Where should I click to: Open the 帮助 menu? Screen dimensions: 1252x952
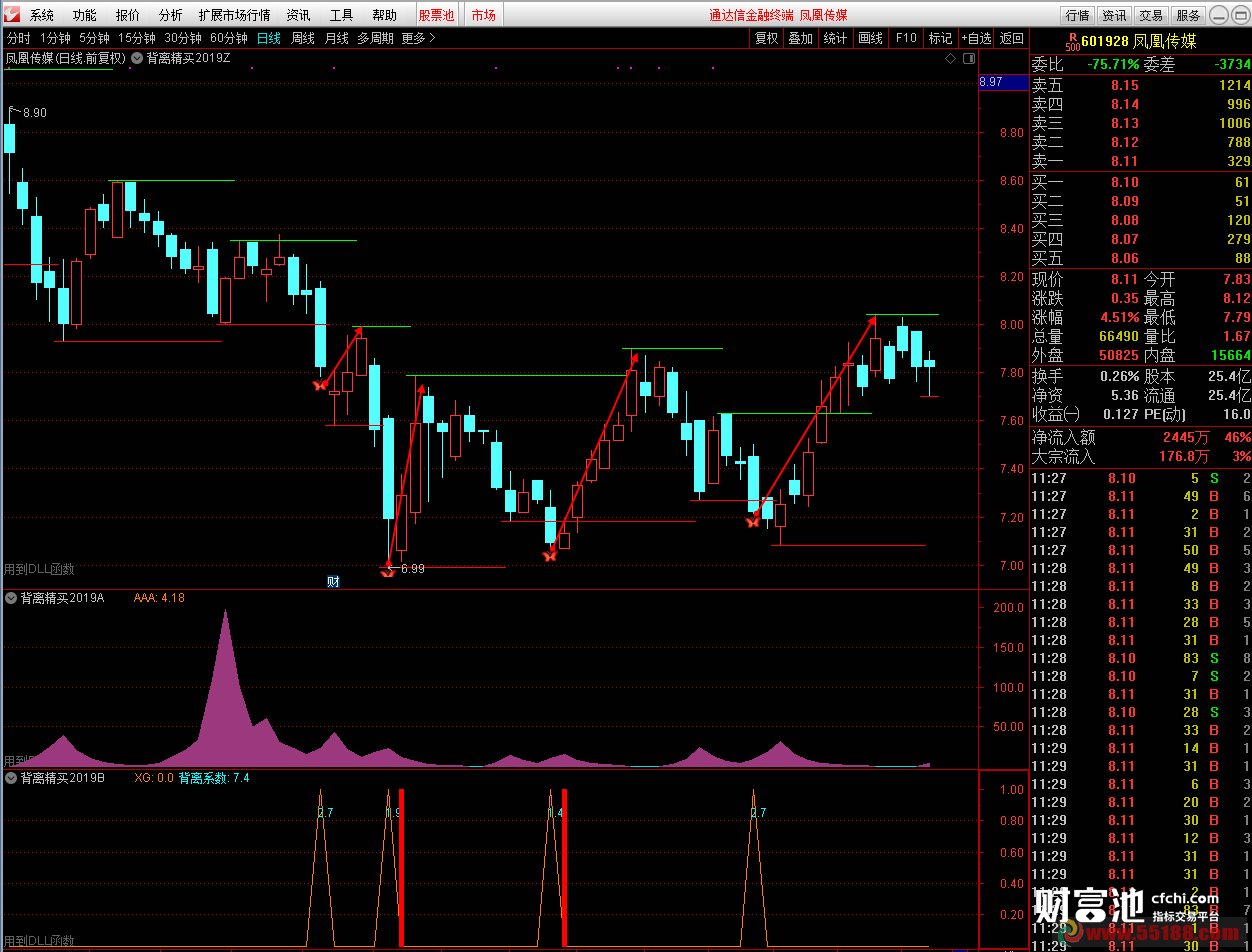(x=384, y=15)
